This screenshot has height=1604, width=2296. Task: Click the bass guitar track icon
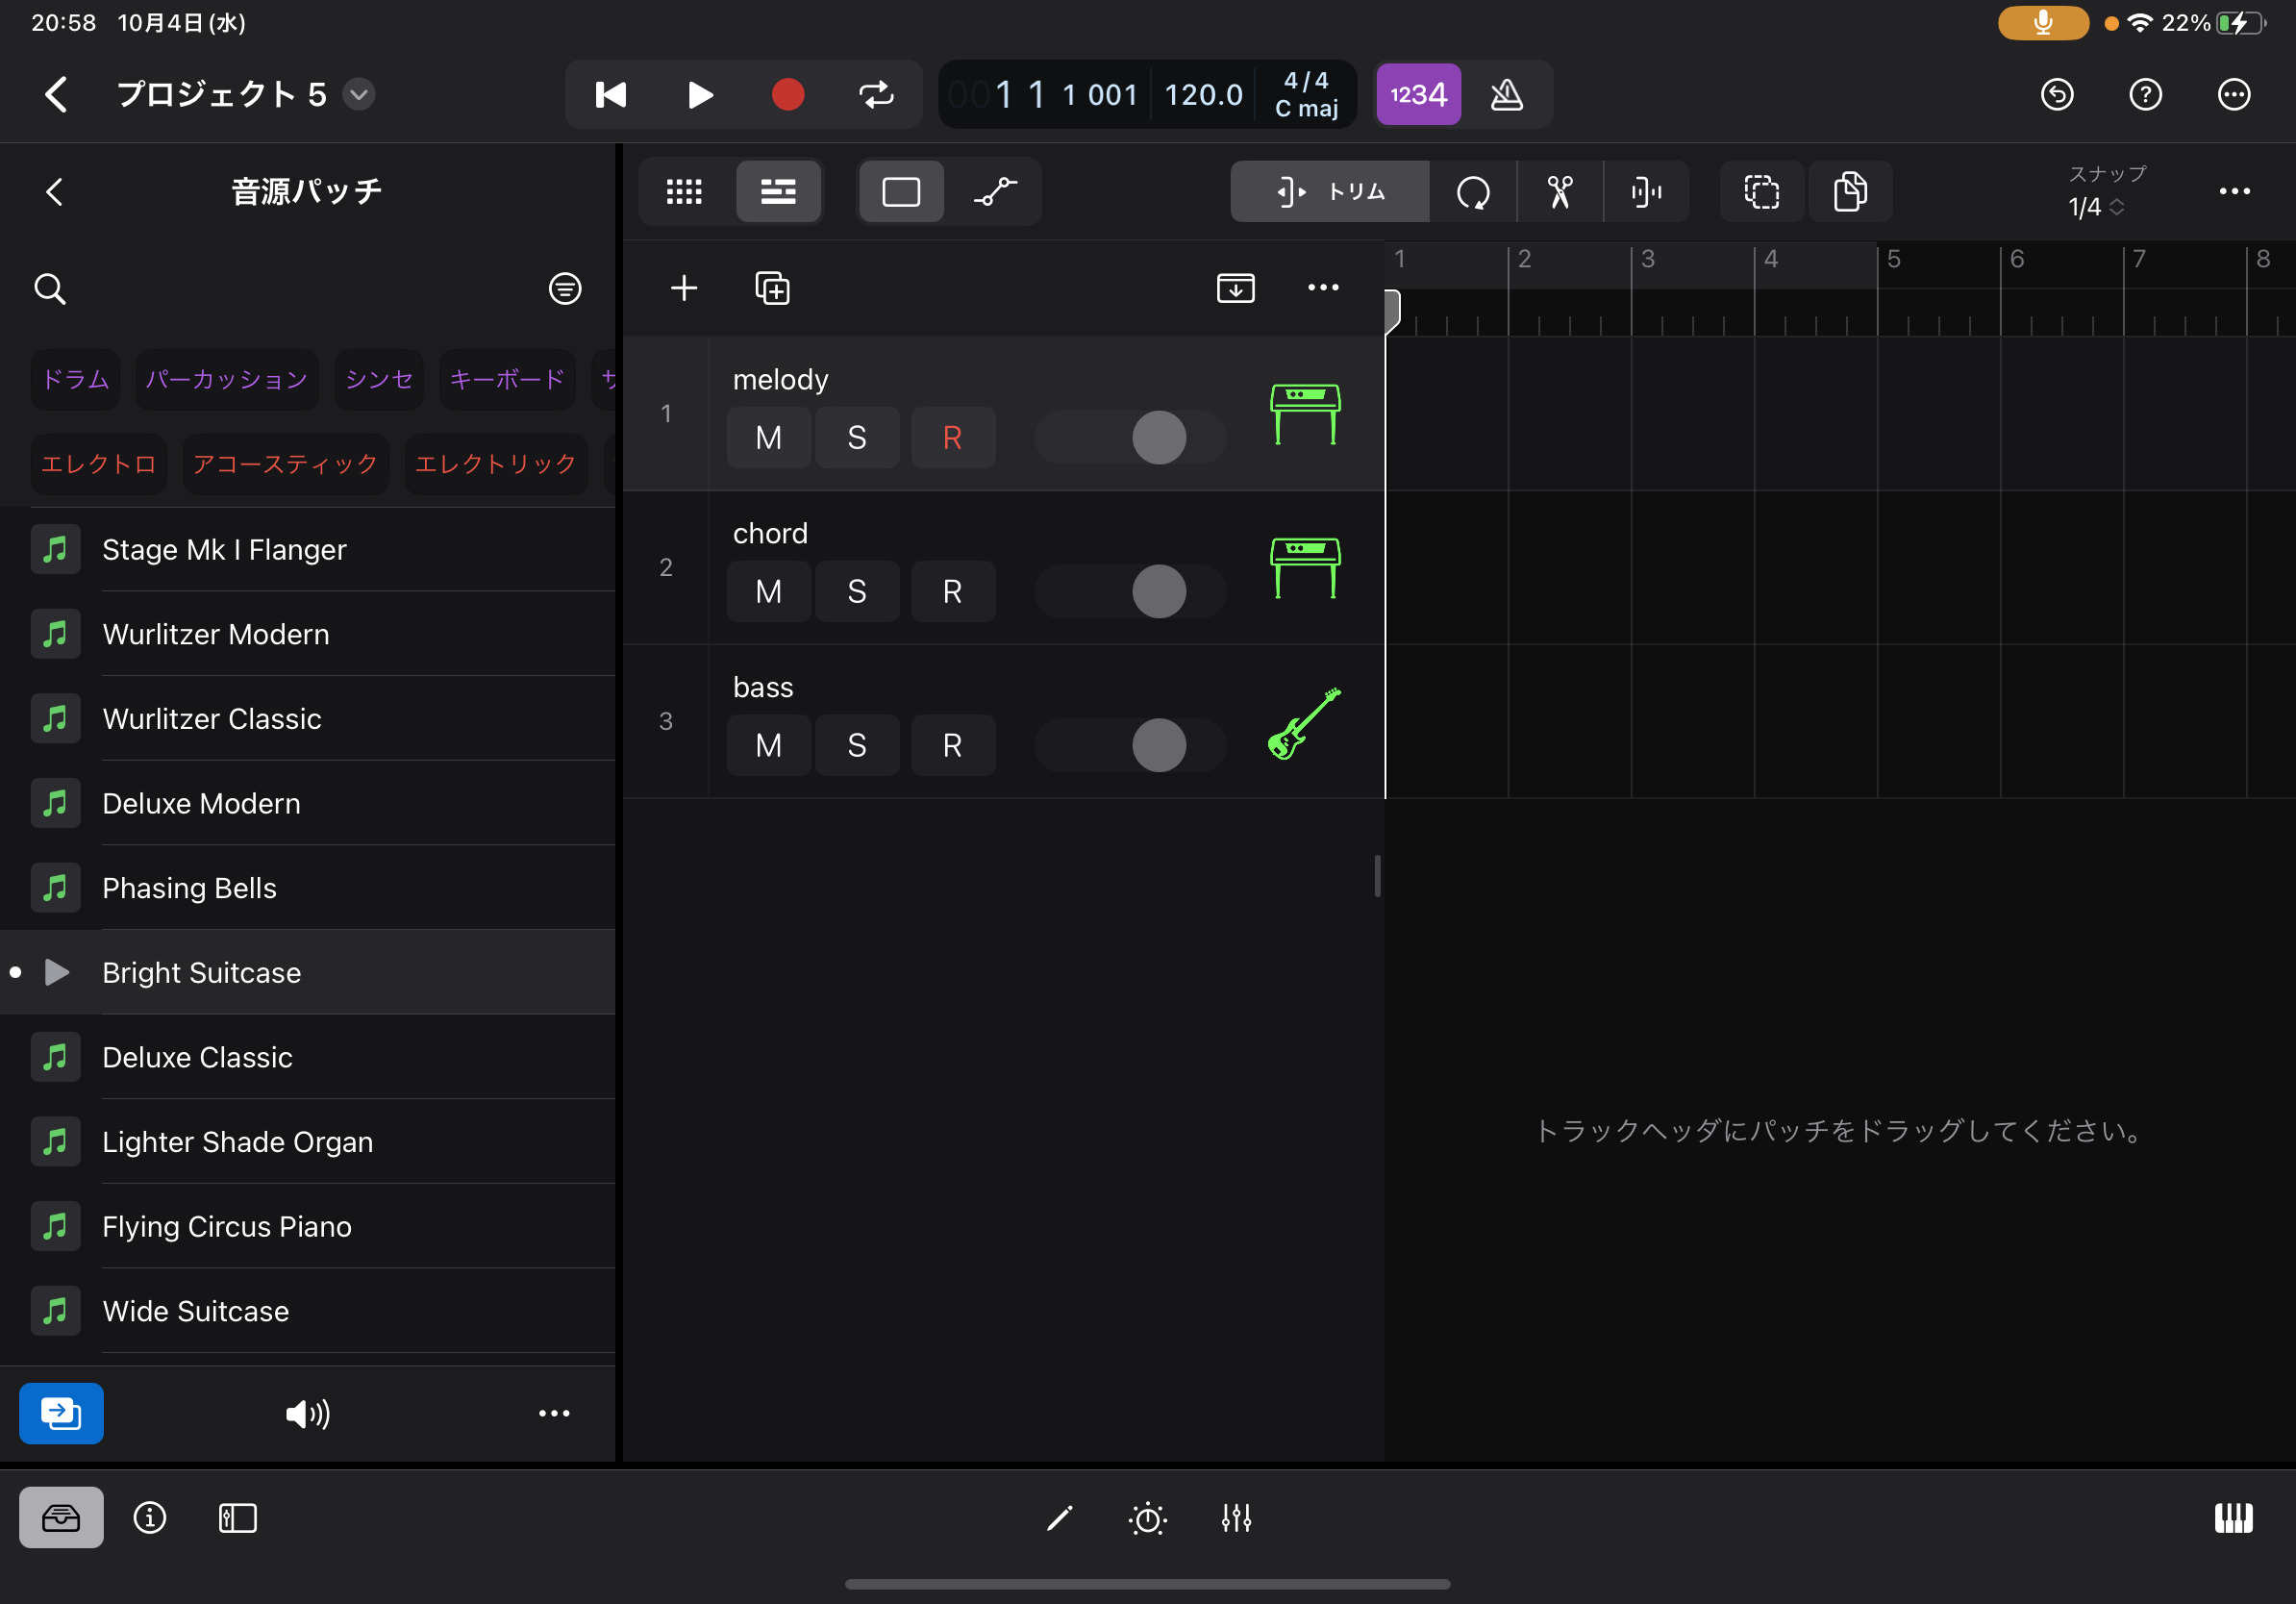(x=1304, y=723)
